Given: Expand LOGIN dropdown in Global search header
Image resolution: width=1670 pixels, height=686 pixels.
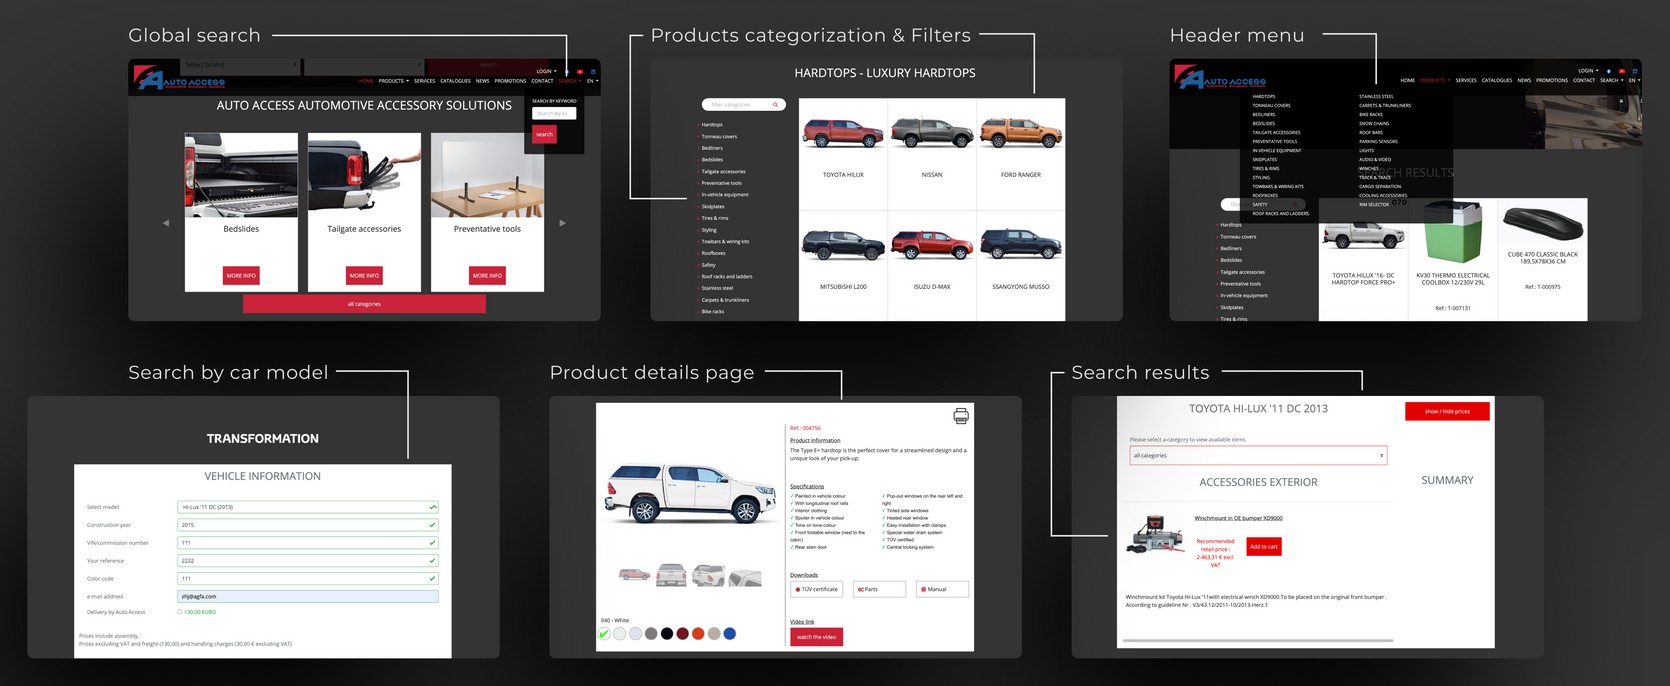Looking at the screenshot, I should point(547,71).
